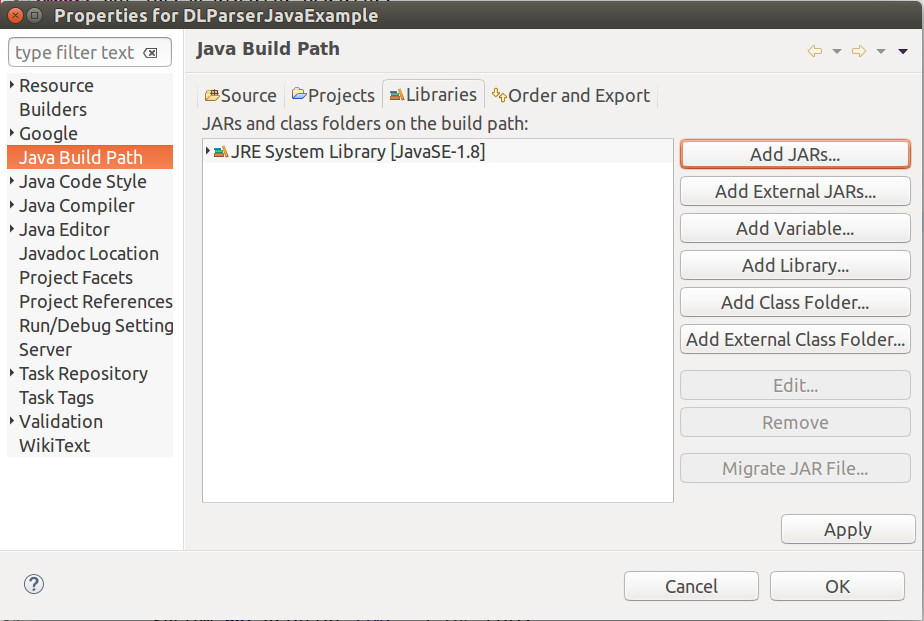Click Add Class Folder button
The width and height of the screenshot is (924, 621).
click(x=795, y=302)
